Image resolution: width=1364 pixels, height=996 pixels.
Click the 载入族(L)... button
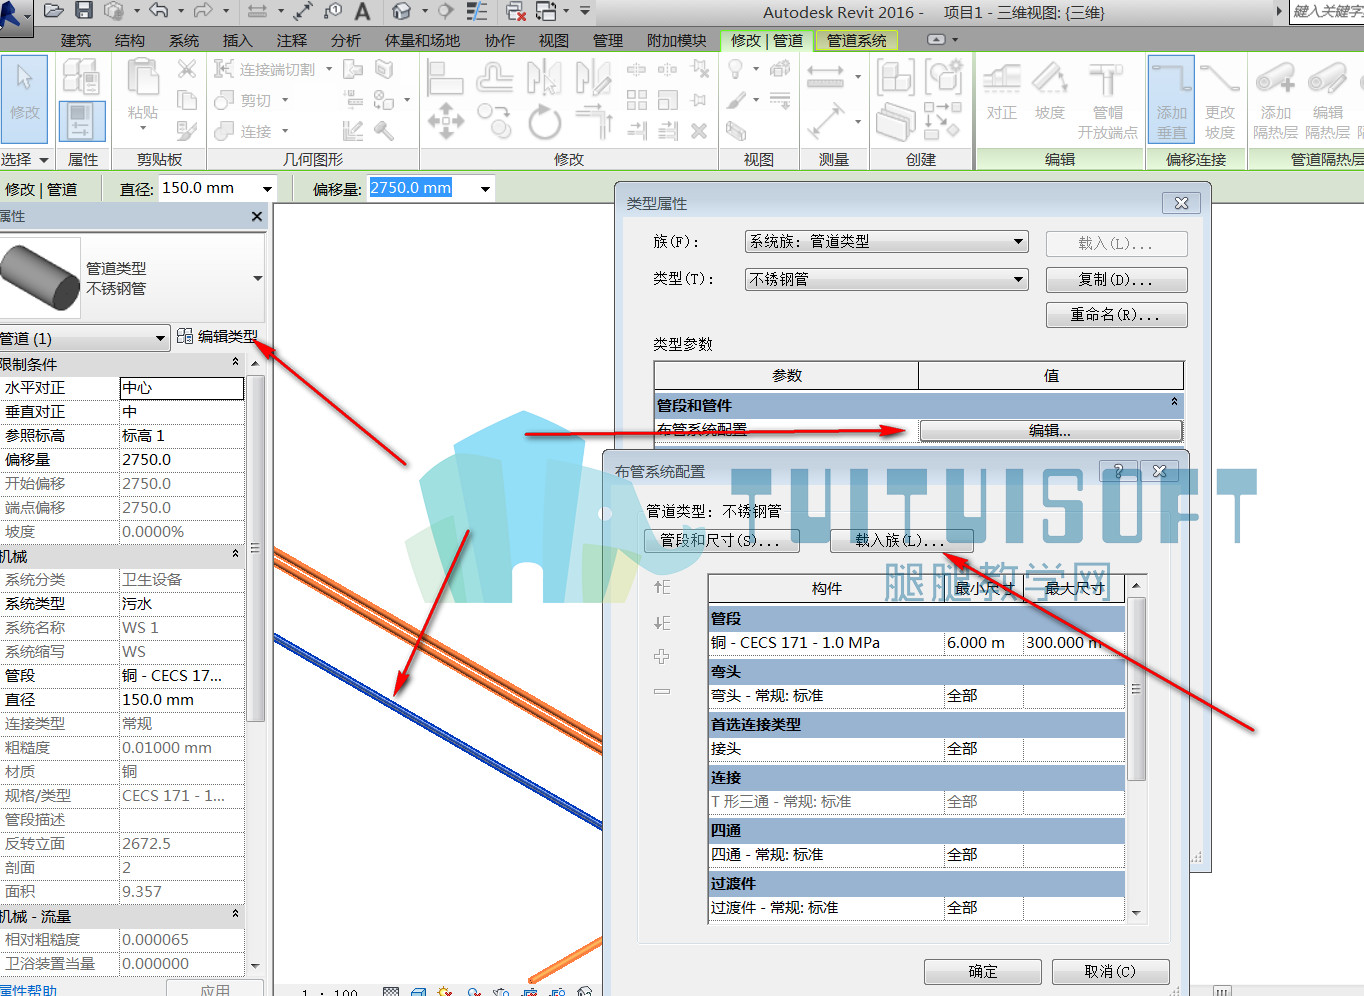click(x=901, y=541)
